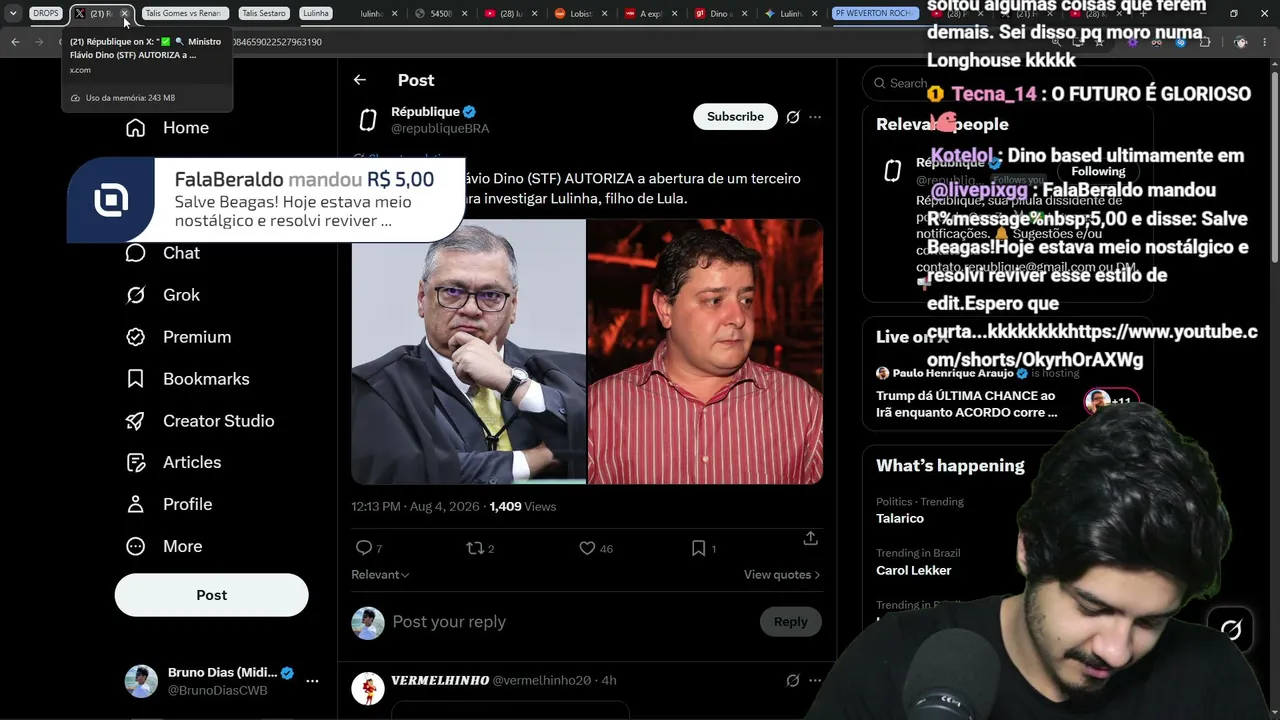Click the post's 1,409 Views count
Viewport: 1280px width, 720px height.
523,507
